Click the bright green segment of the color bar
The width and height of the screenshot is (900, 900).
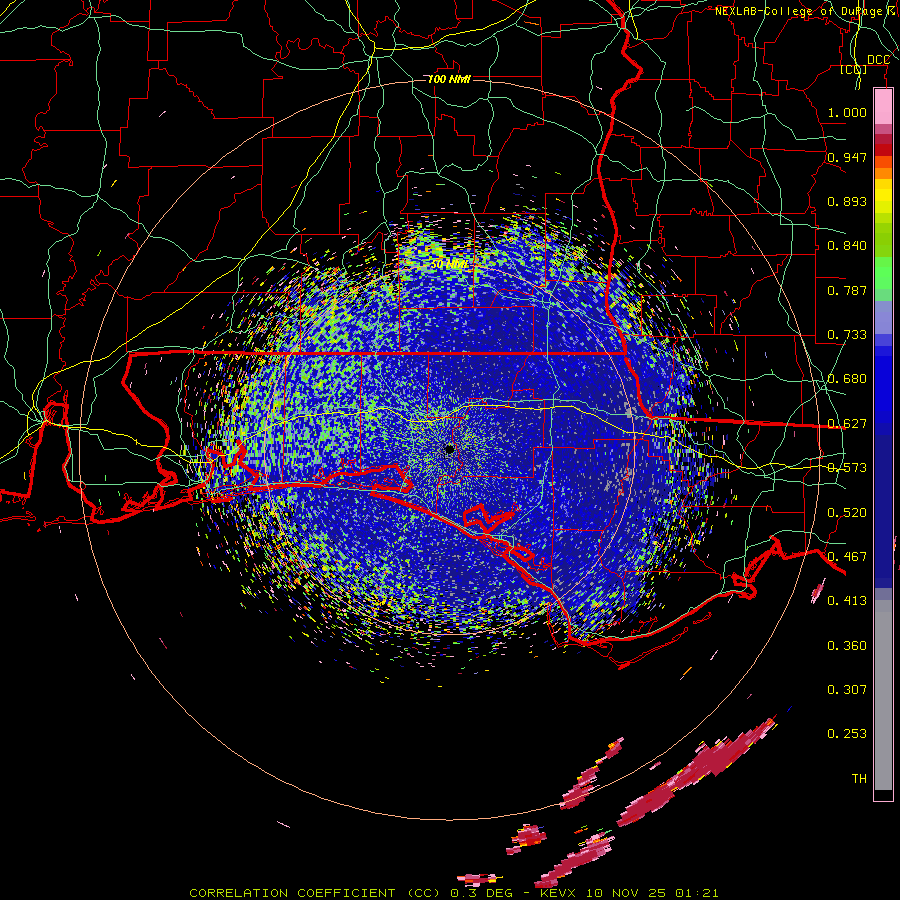(x=883, y=273)
